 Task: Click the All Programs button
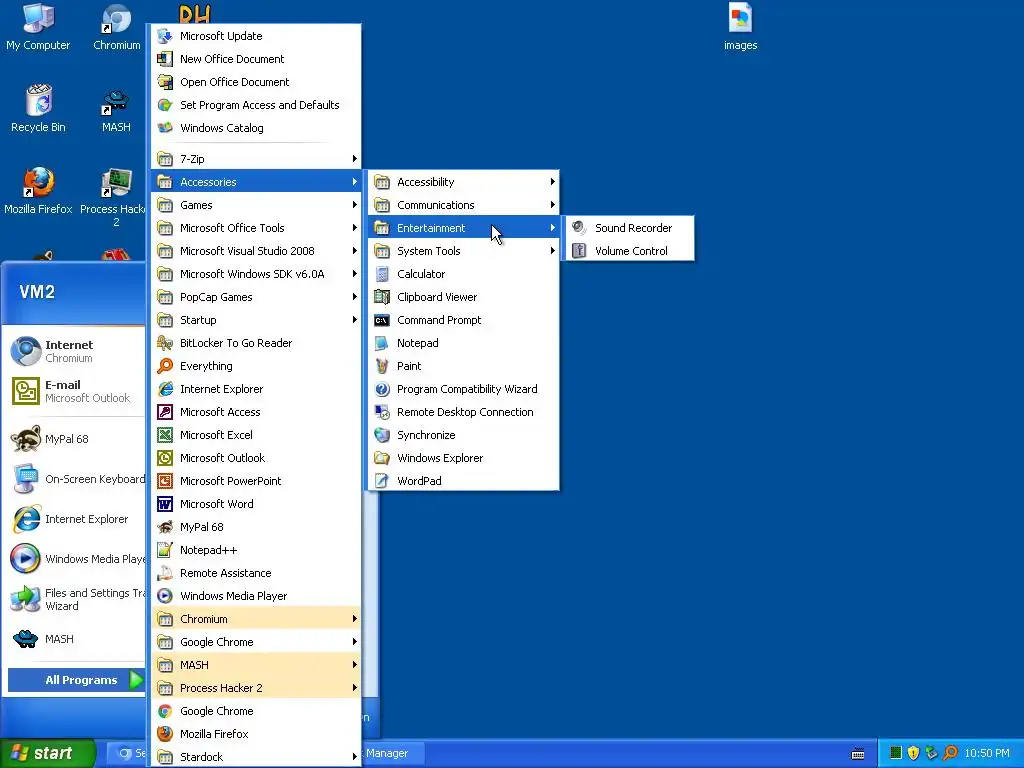(76, 680)
